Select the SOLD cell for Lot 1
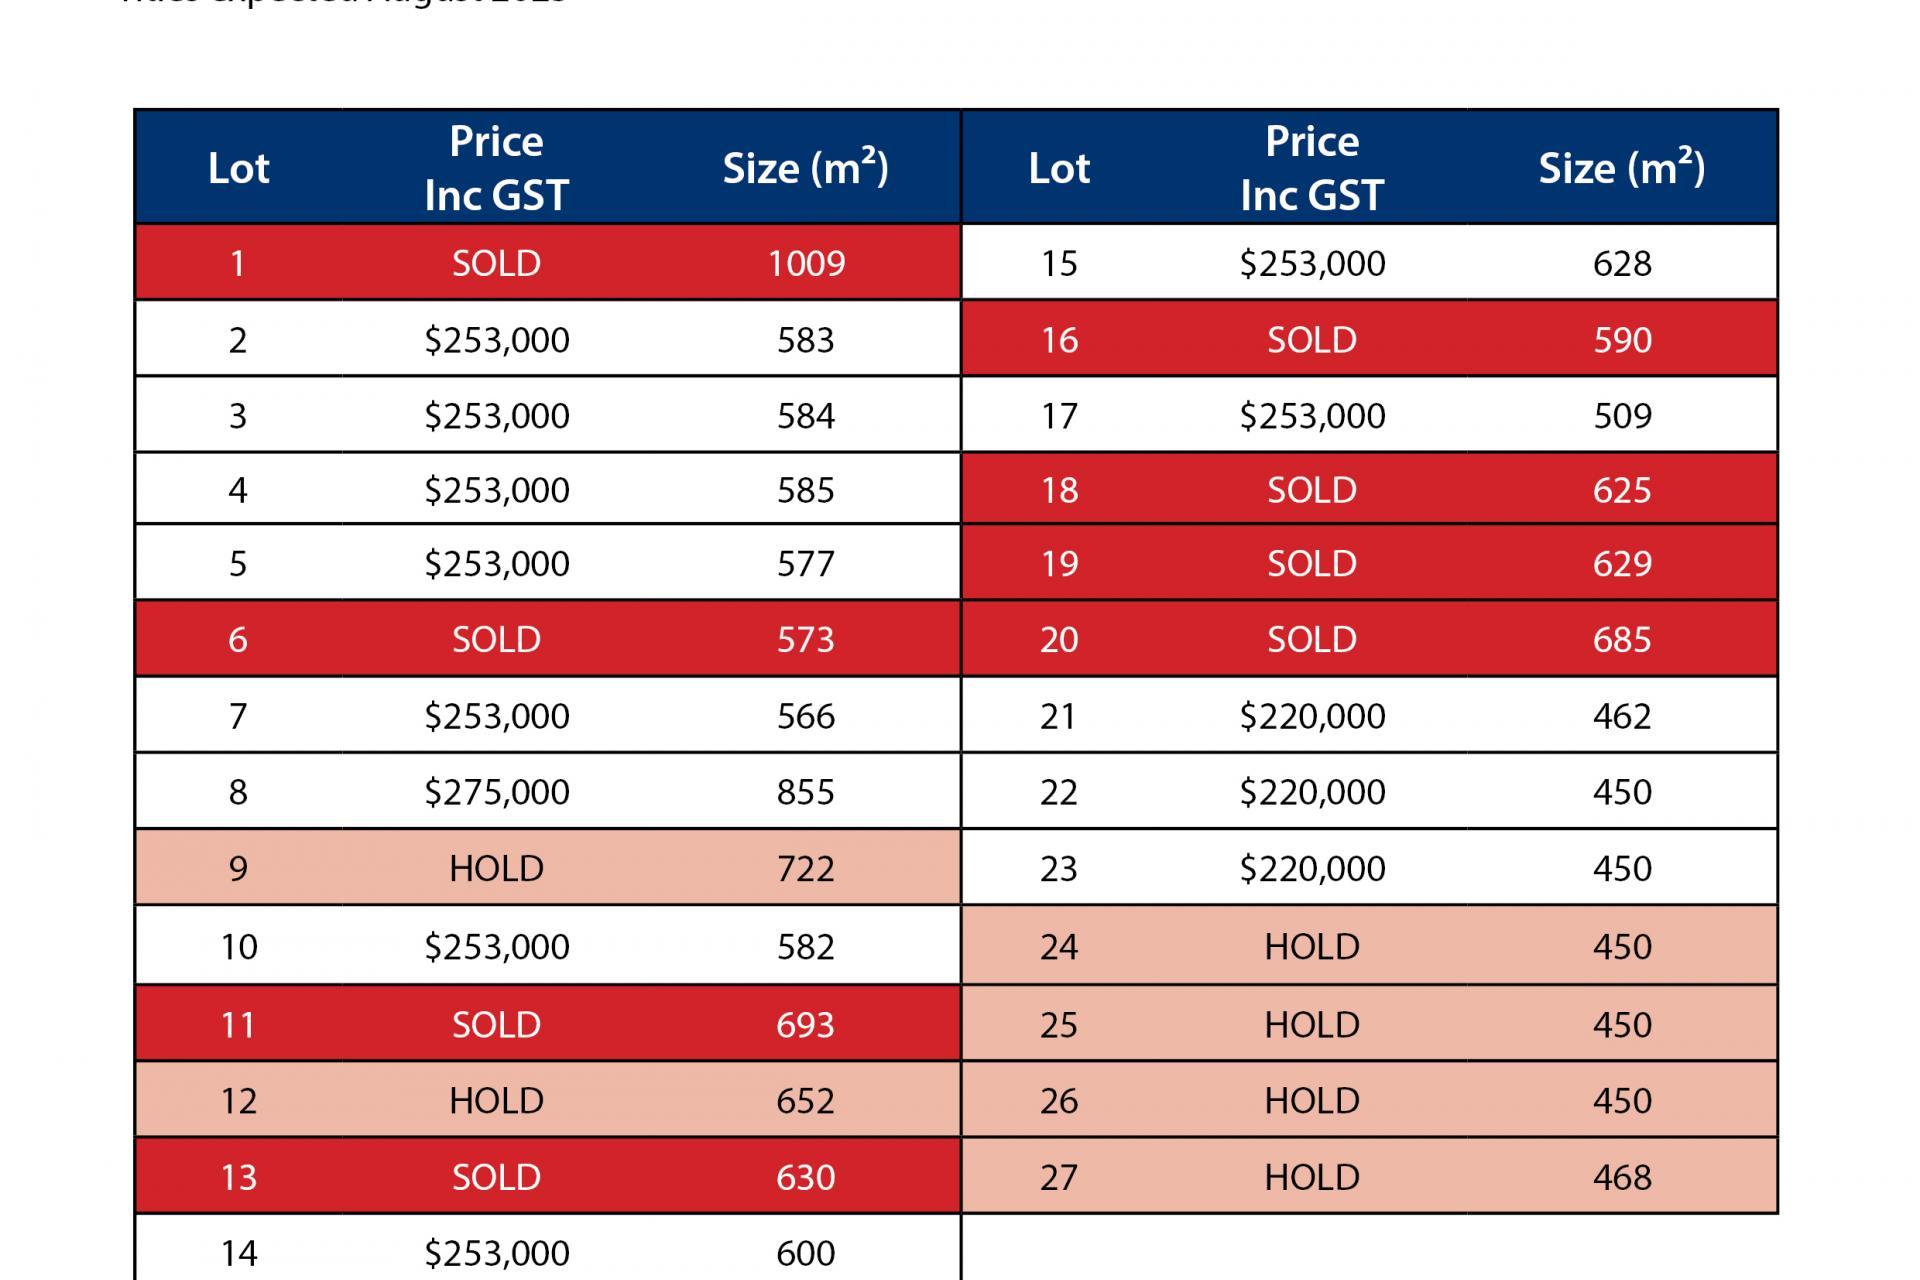 coord(496,263)
